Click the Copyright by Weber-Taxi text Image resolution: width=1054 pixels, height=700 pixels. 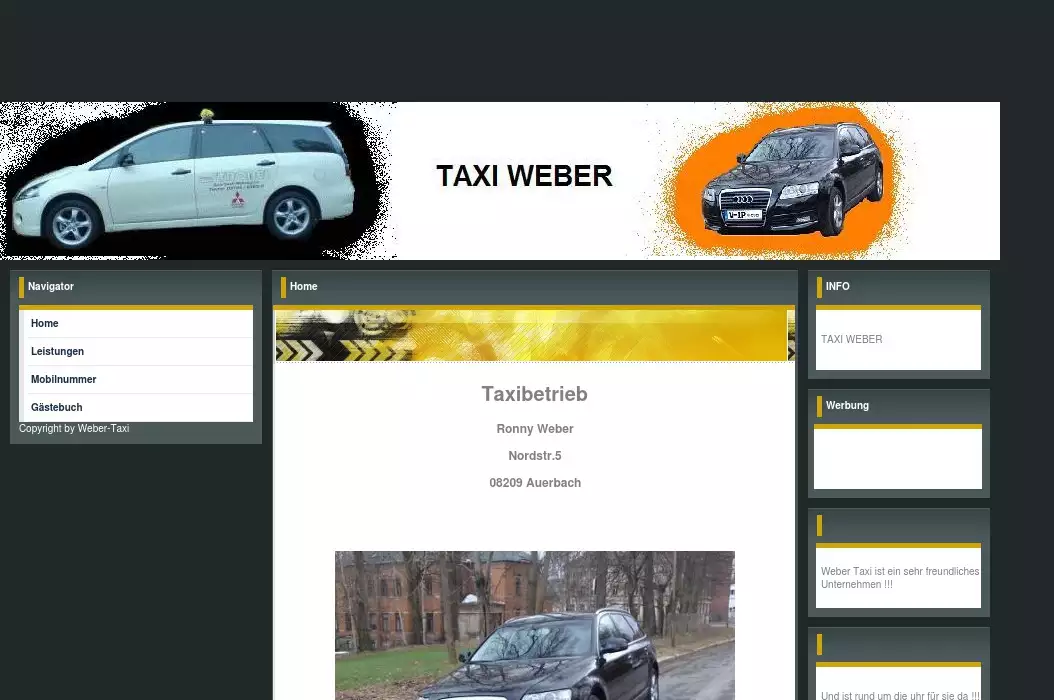point(74,429)
